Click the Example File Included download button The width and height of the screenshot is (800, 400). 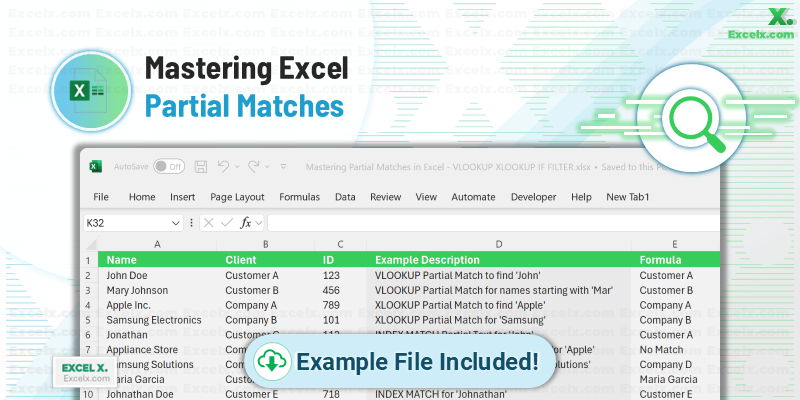pyautogui.click(x=399, y=361)
